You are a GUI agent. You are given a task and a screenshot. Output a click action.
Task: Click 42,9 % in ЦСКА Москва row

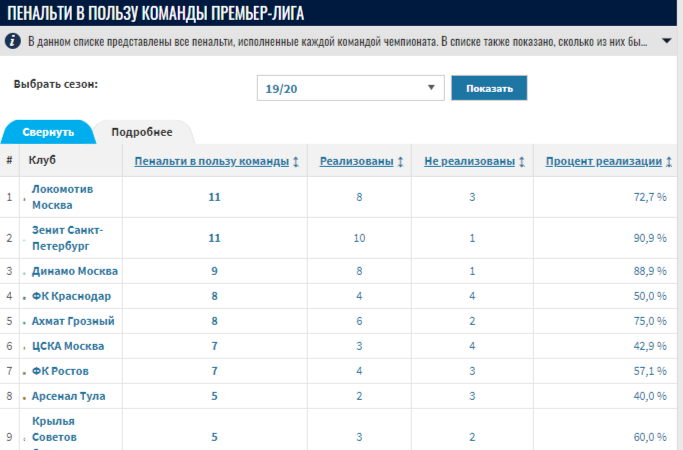coord(650,346)
